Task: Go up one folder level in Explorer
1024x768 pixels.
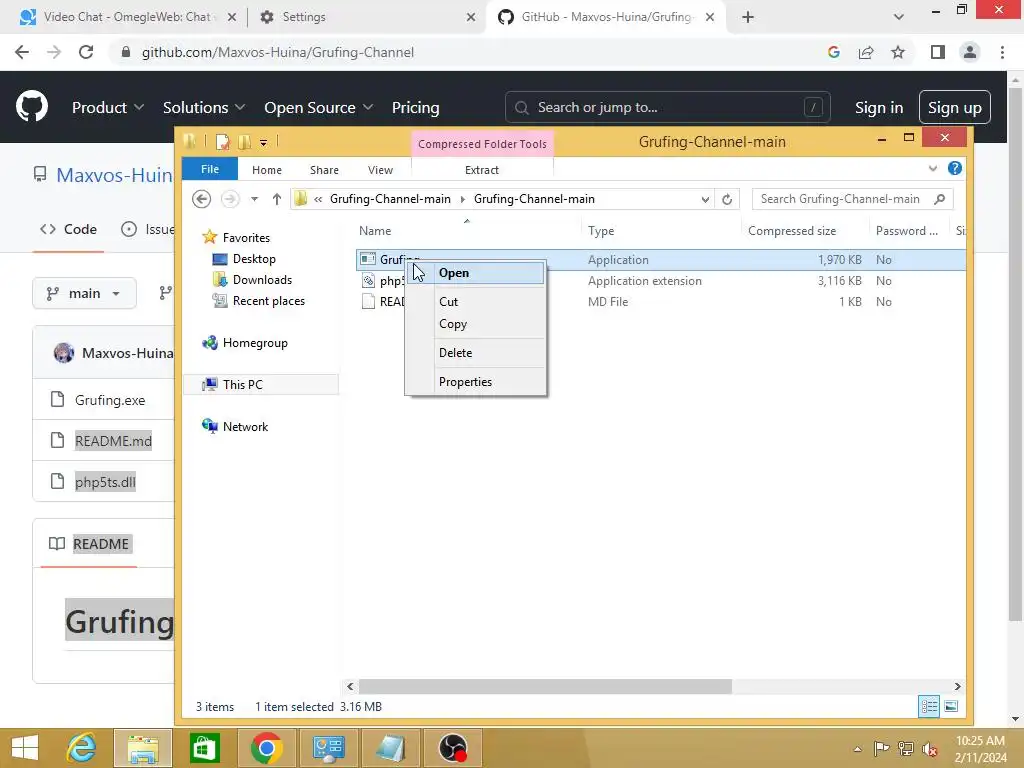Action: (276, 199)
